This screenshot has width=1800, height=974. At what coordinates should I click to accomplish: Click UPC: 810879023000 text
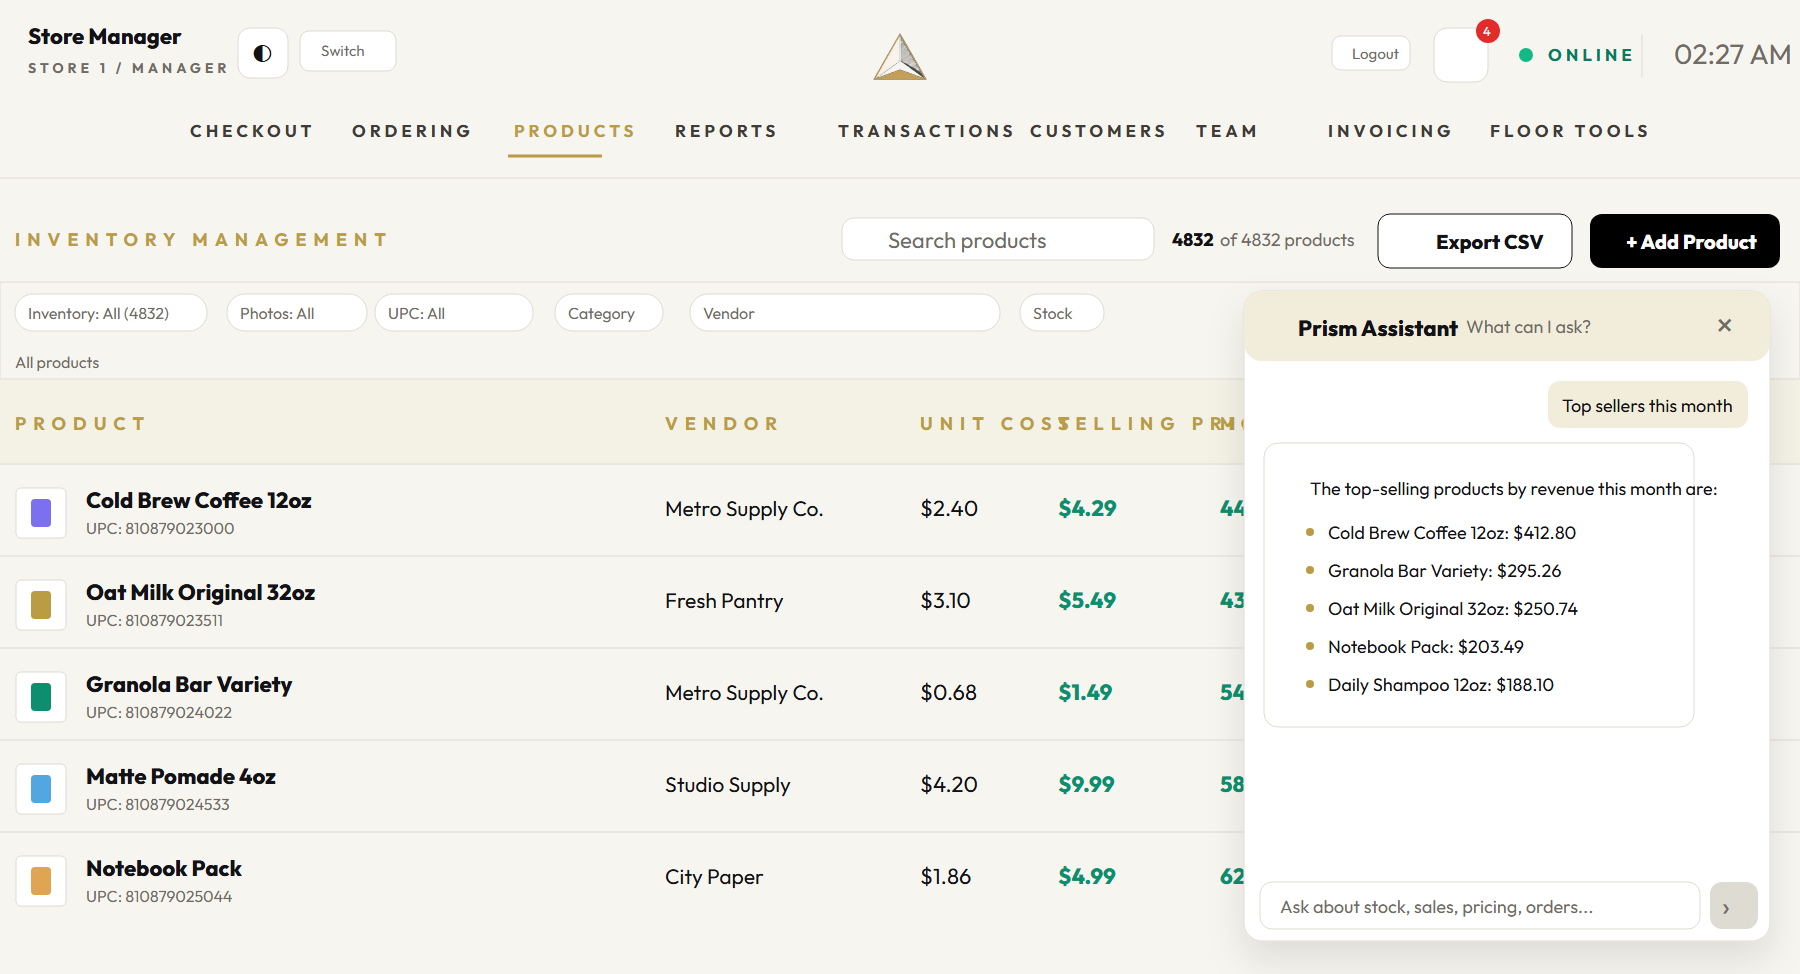tap(160, 528)
